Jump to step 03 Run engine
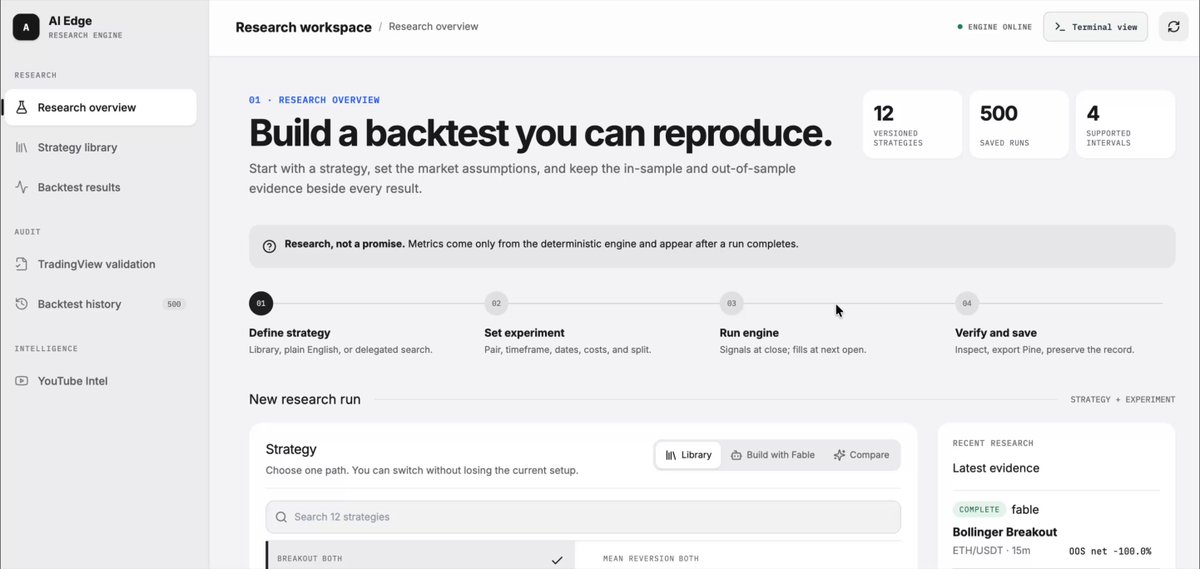The image size is (1200, 569). coord(731,303)
